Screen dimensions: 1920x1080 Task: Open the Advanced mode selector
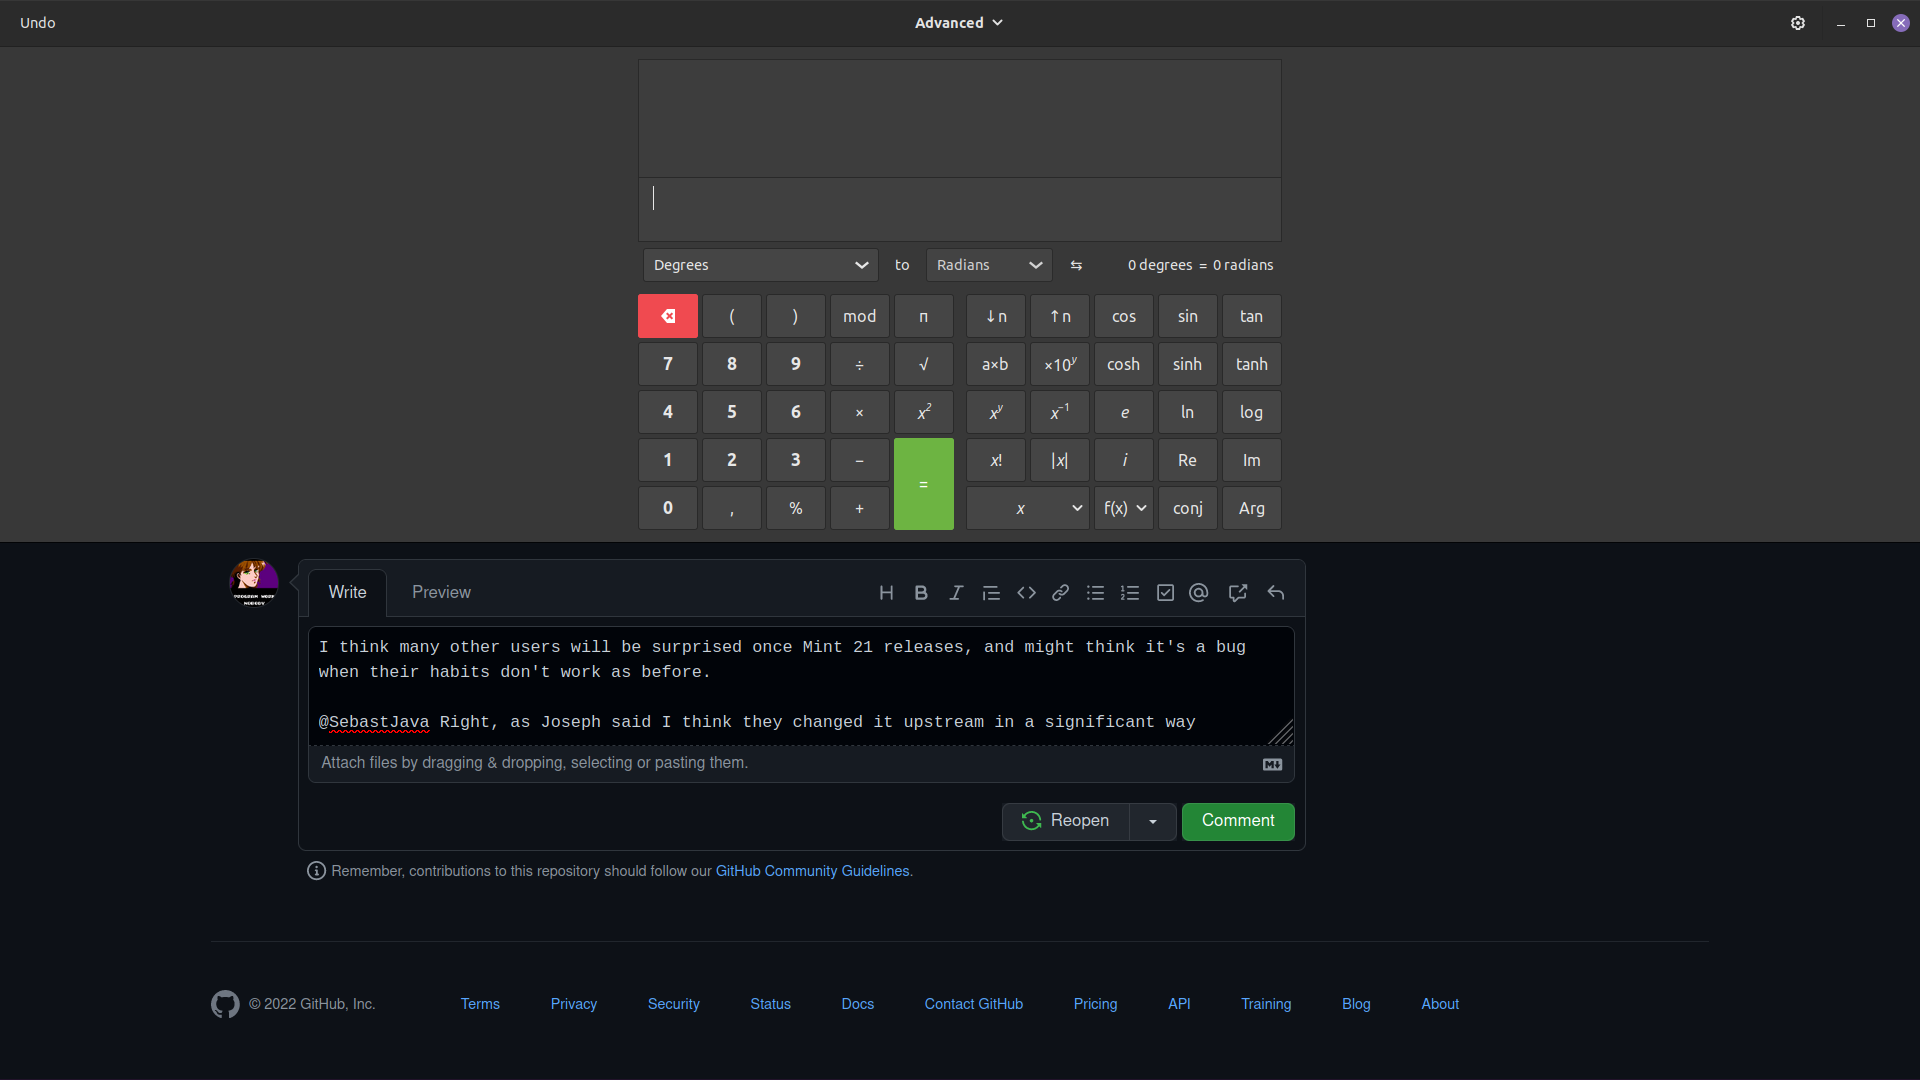[958, 22]
